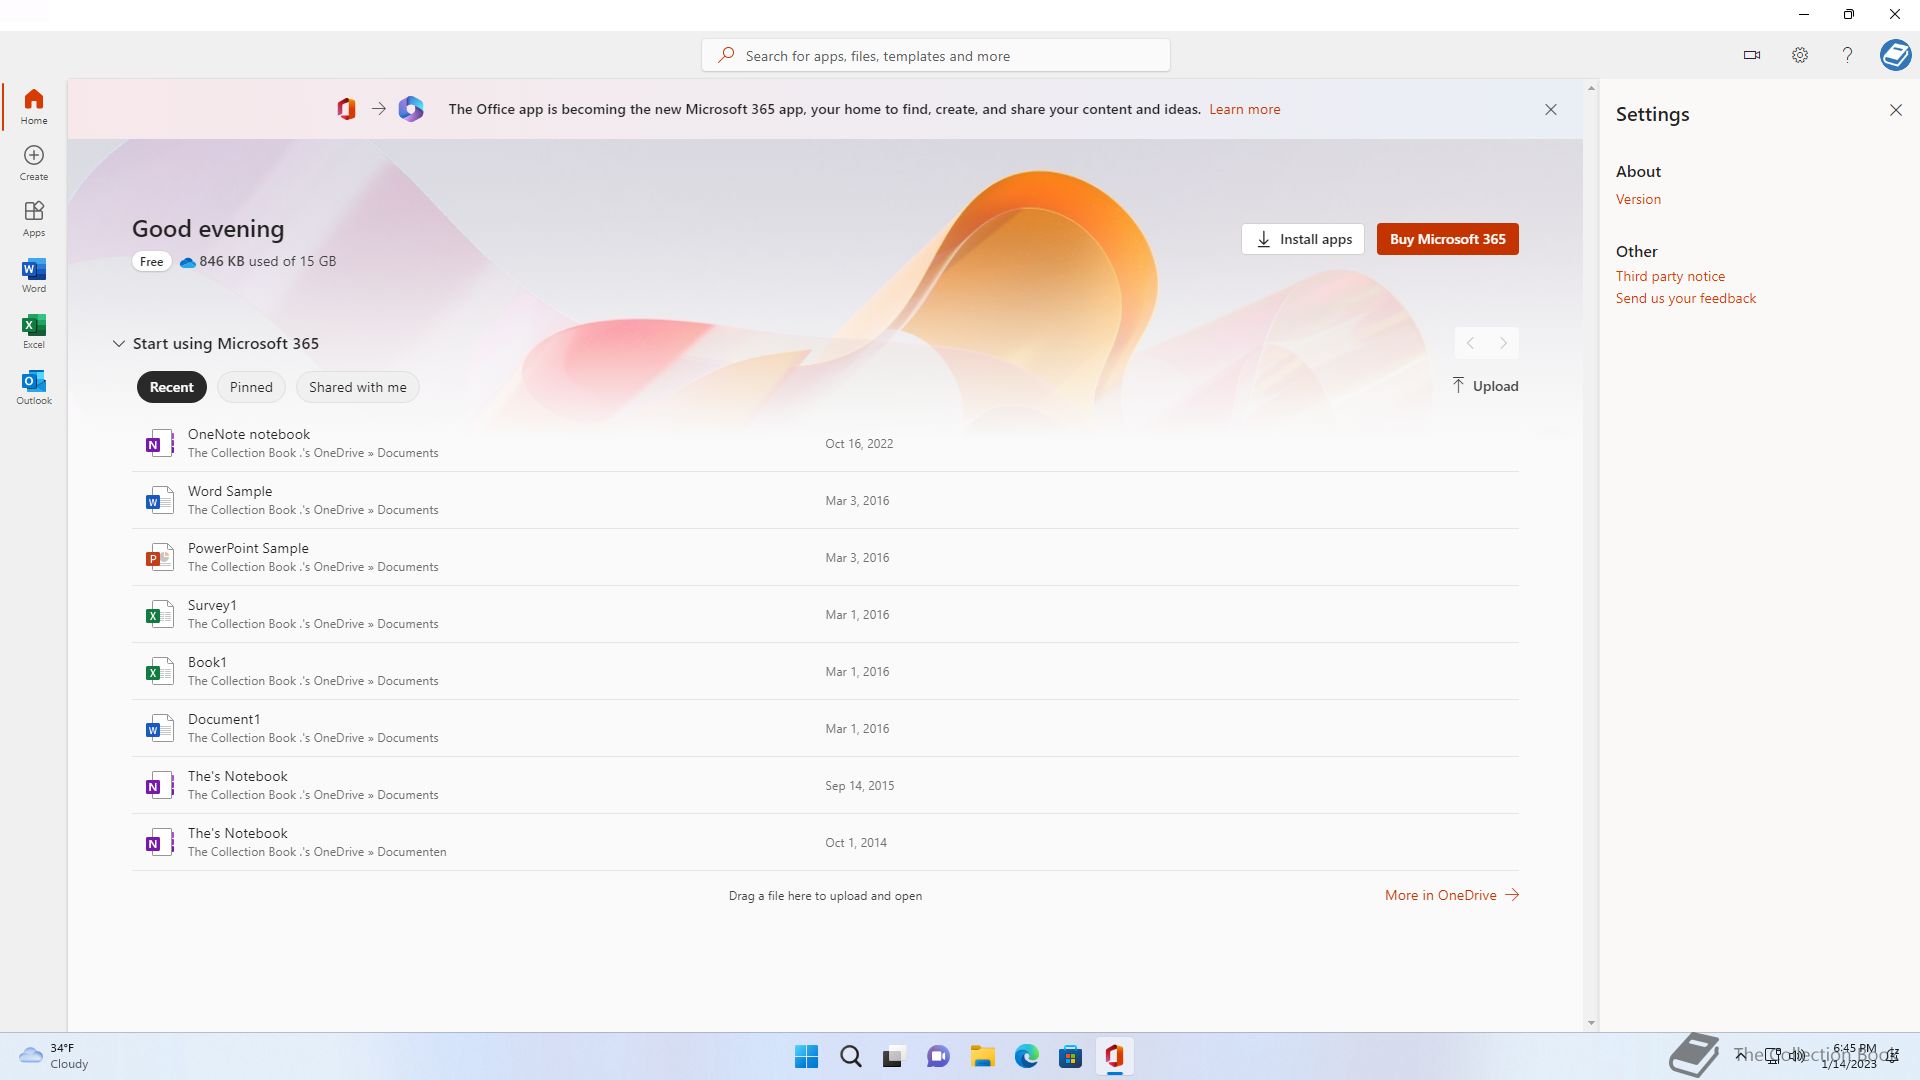This screenshot has height=1080, width=1920.
Task: Open Home in the left sidebar
Action: 34,106
